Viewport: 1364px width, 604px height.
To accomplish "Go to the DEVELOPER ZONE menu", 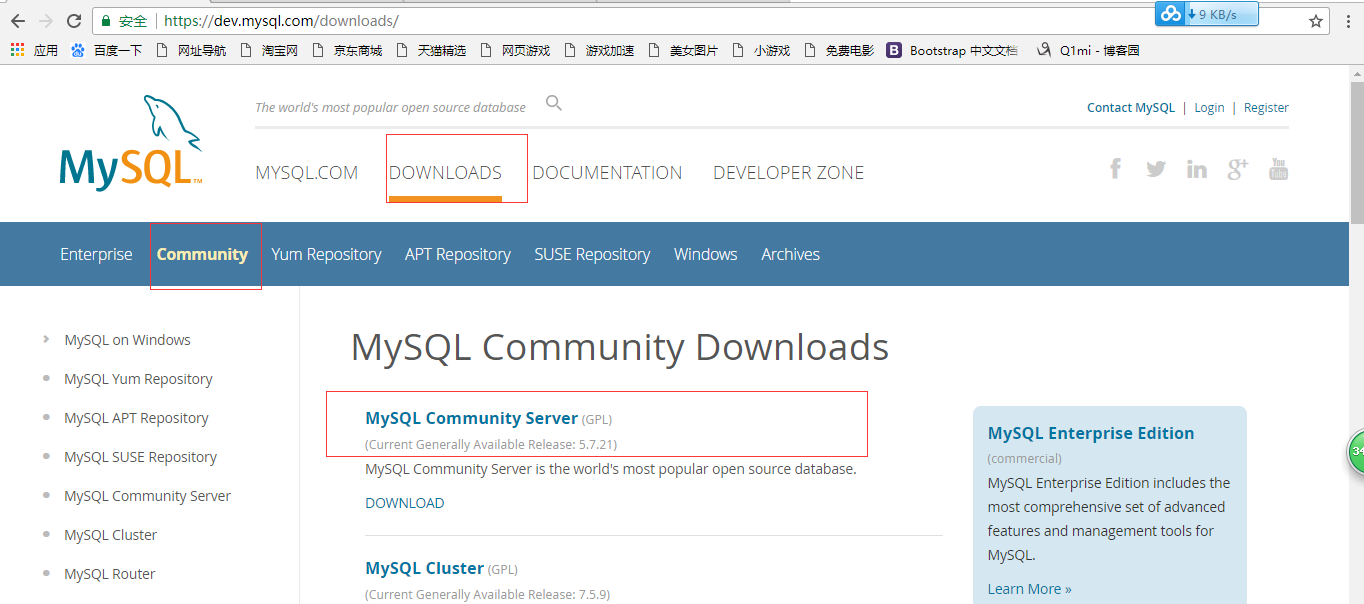I will (x=788, y=173).
